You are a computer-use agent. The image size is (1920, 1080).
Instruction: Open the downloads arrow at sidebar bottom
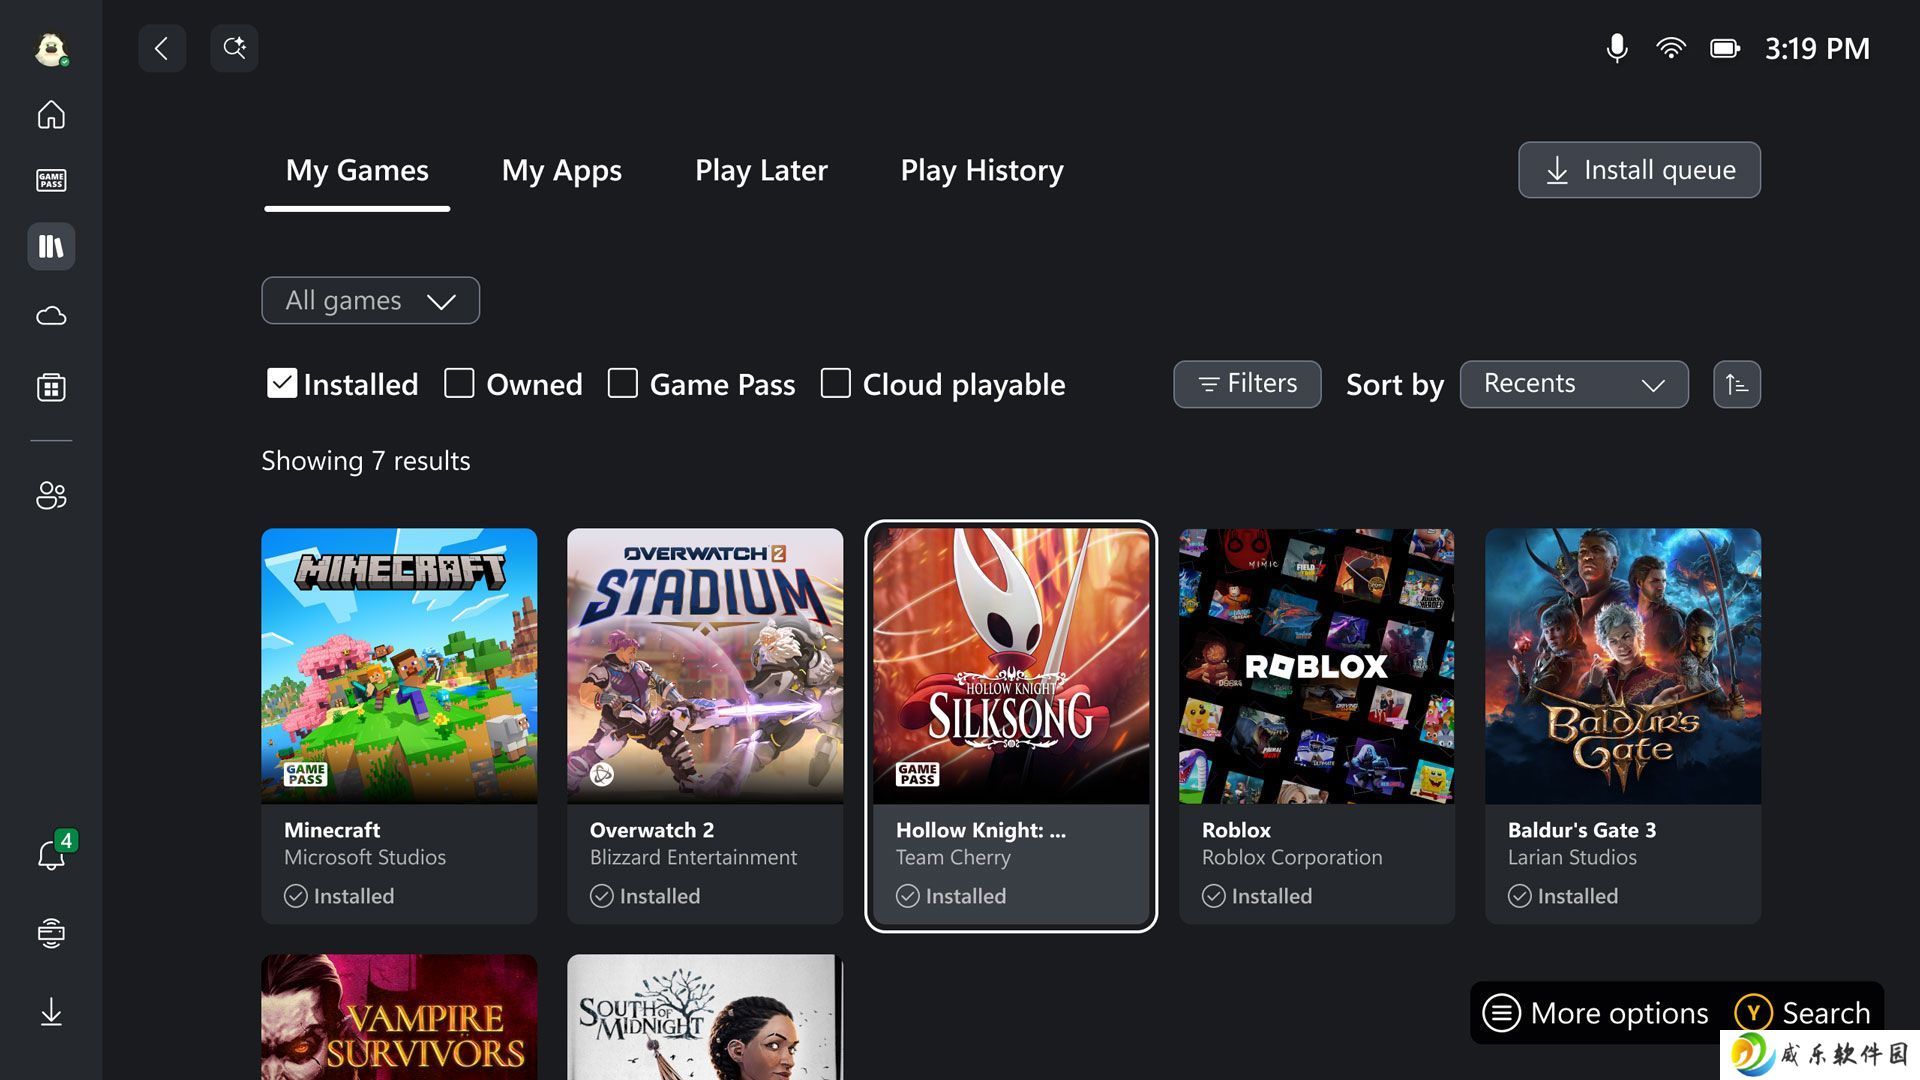point(51,1012)
